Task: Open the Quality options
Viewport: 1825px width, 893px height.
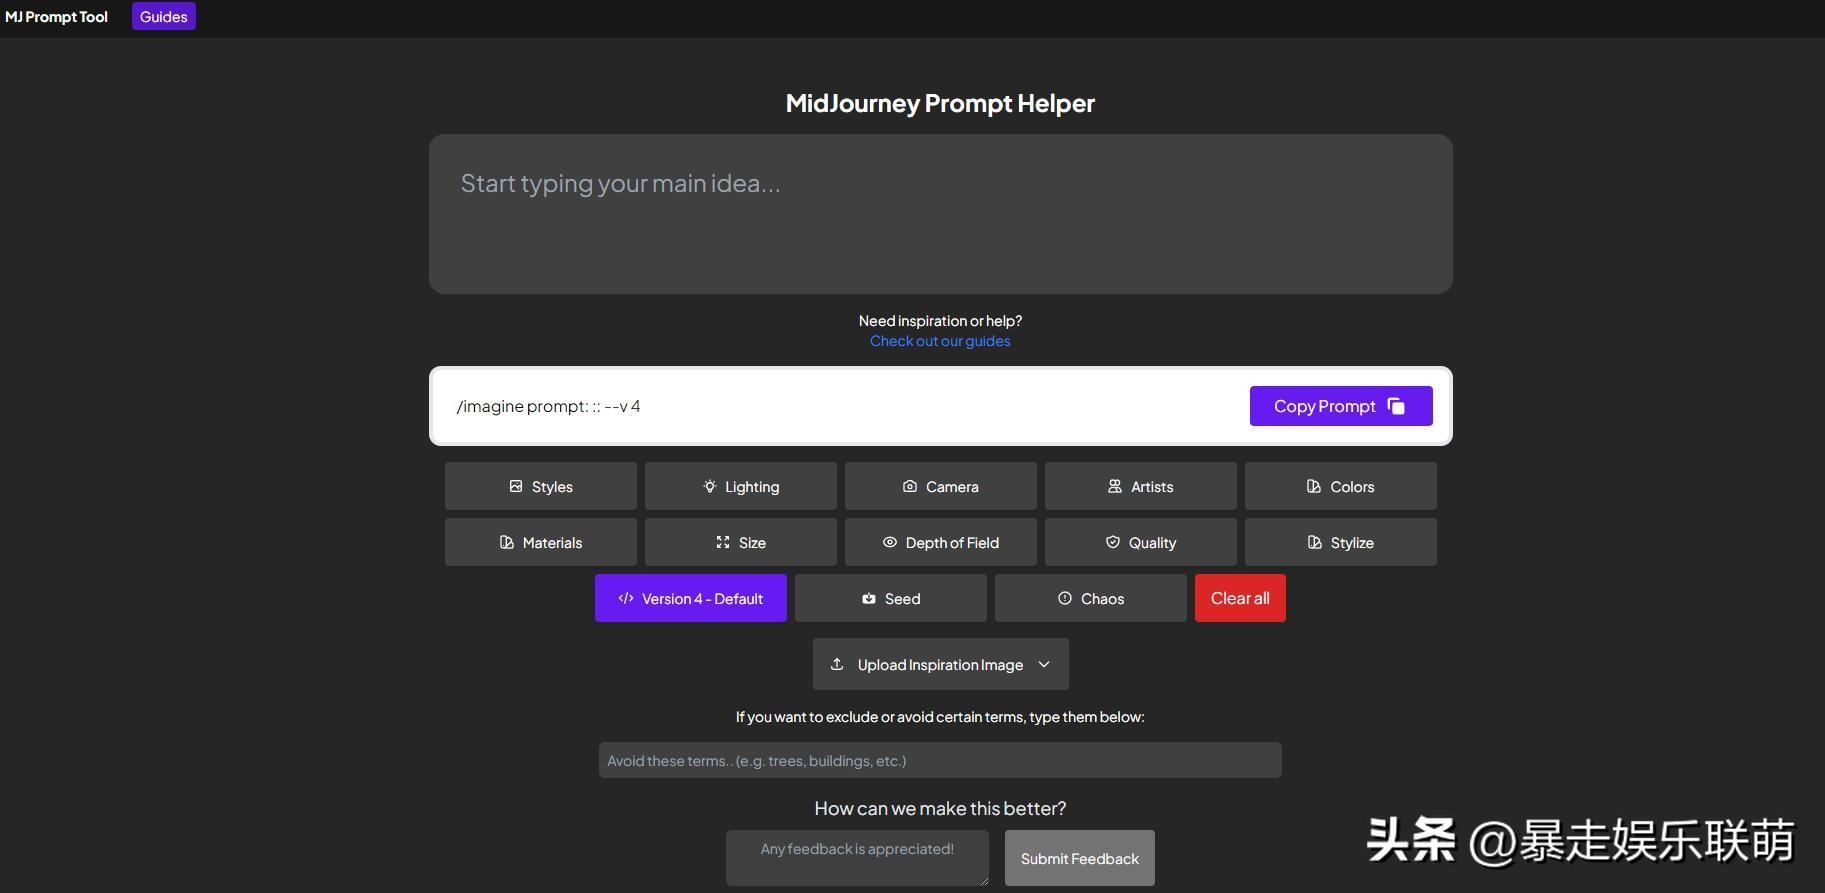Action: 1141,542
